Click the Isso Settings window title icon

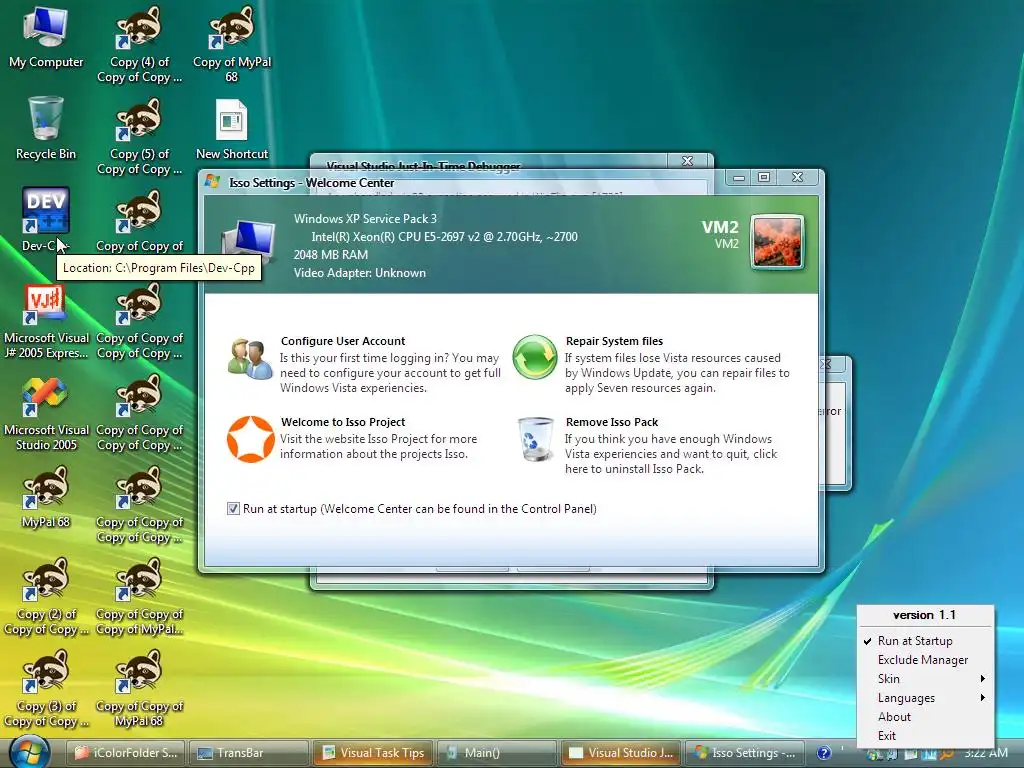[212, 182]
